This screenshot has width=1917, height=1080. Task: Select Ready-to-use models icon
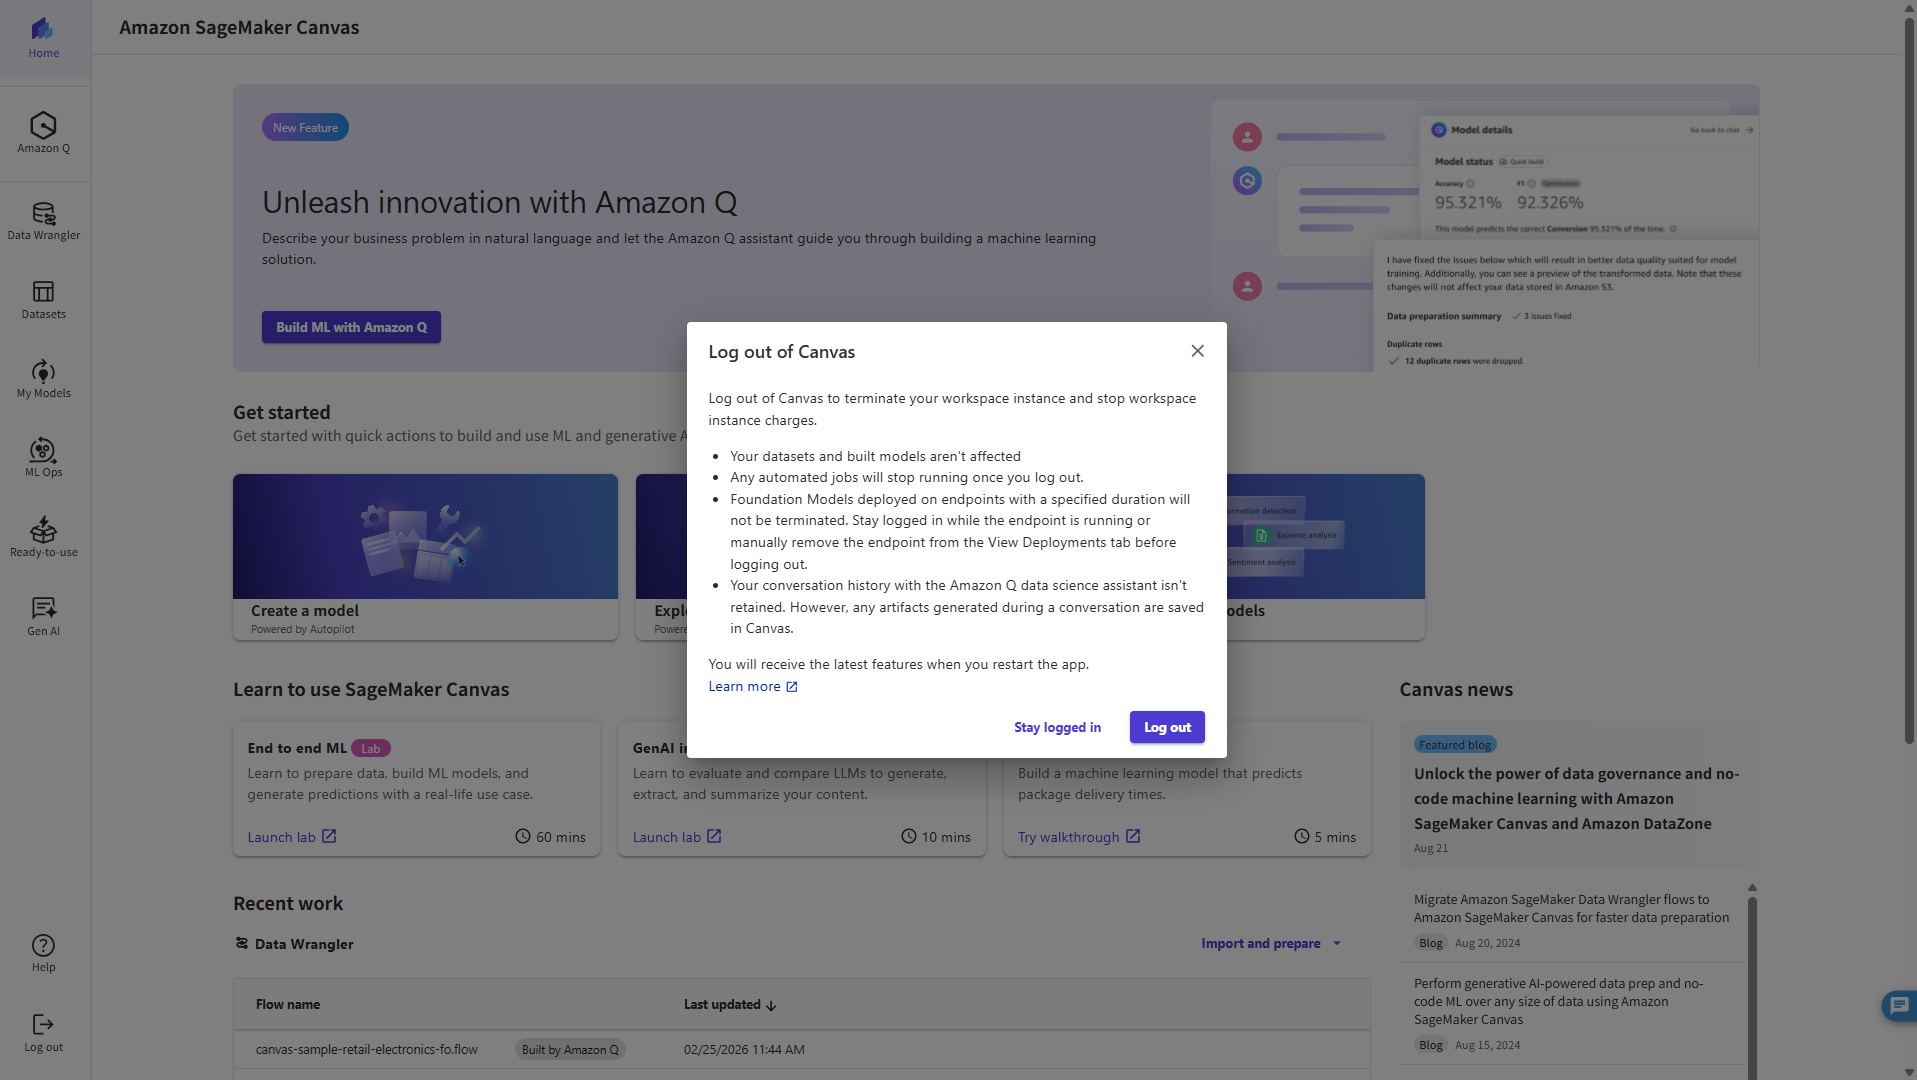click(43, 536)
